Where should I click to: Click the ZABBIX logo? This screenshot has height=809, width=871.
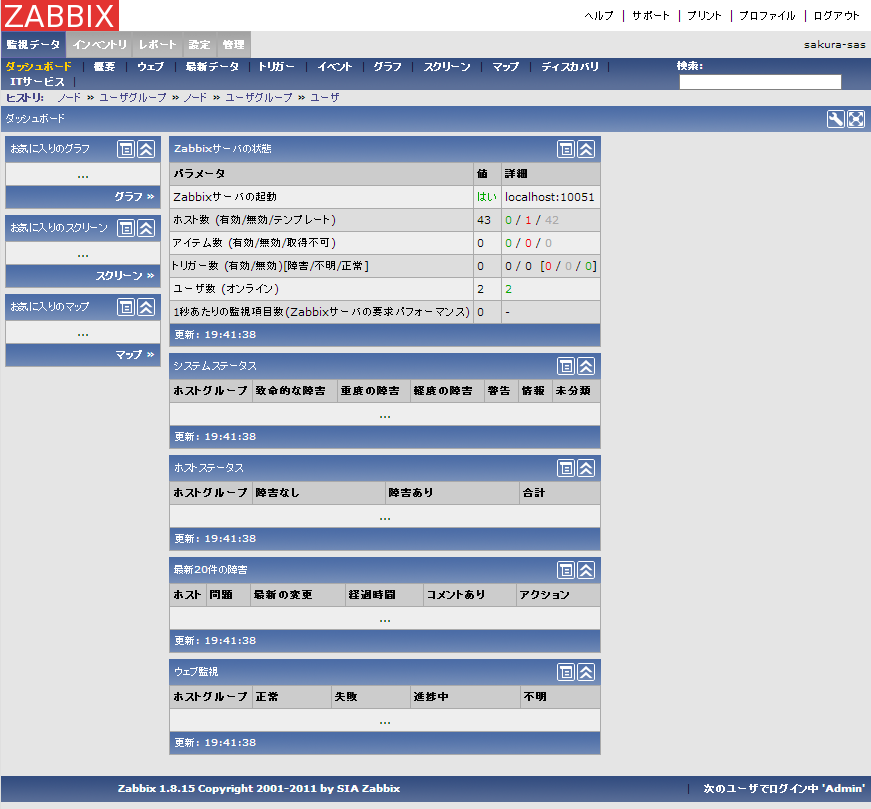[61, 15]
